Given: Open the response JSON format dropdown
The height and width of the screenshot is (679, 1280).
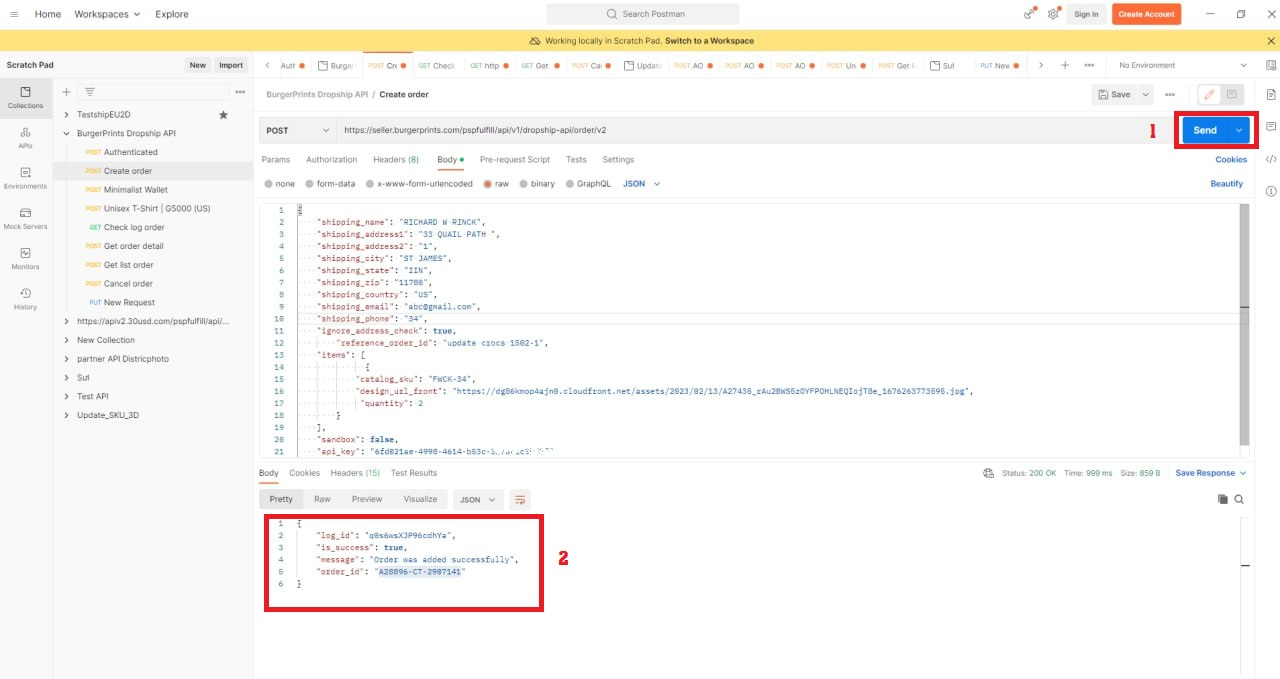Looking at the screenshot, I should pyautogui.click(x=478, y=499).
